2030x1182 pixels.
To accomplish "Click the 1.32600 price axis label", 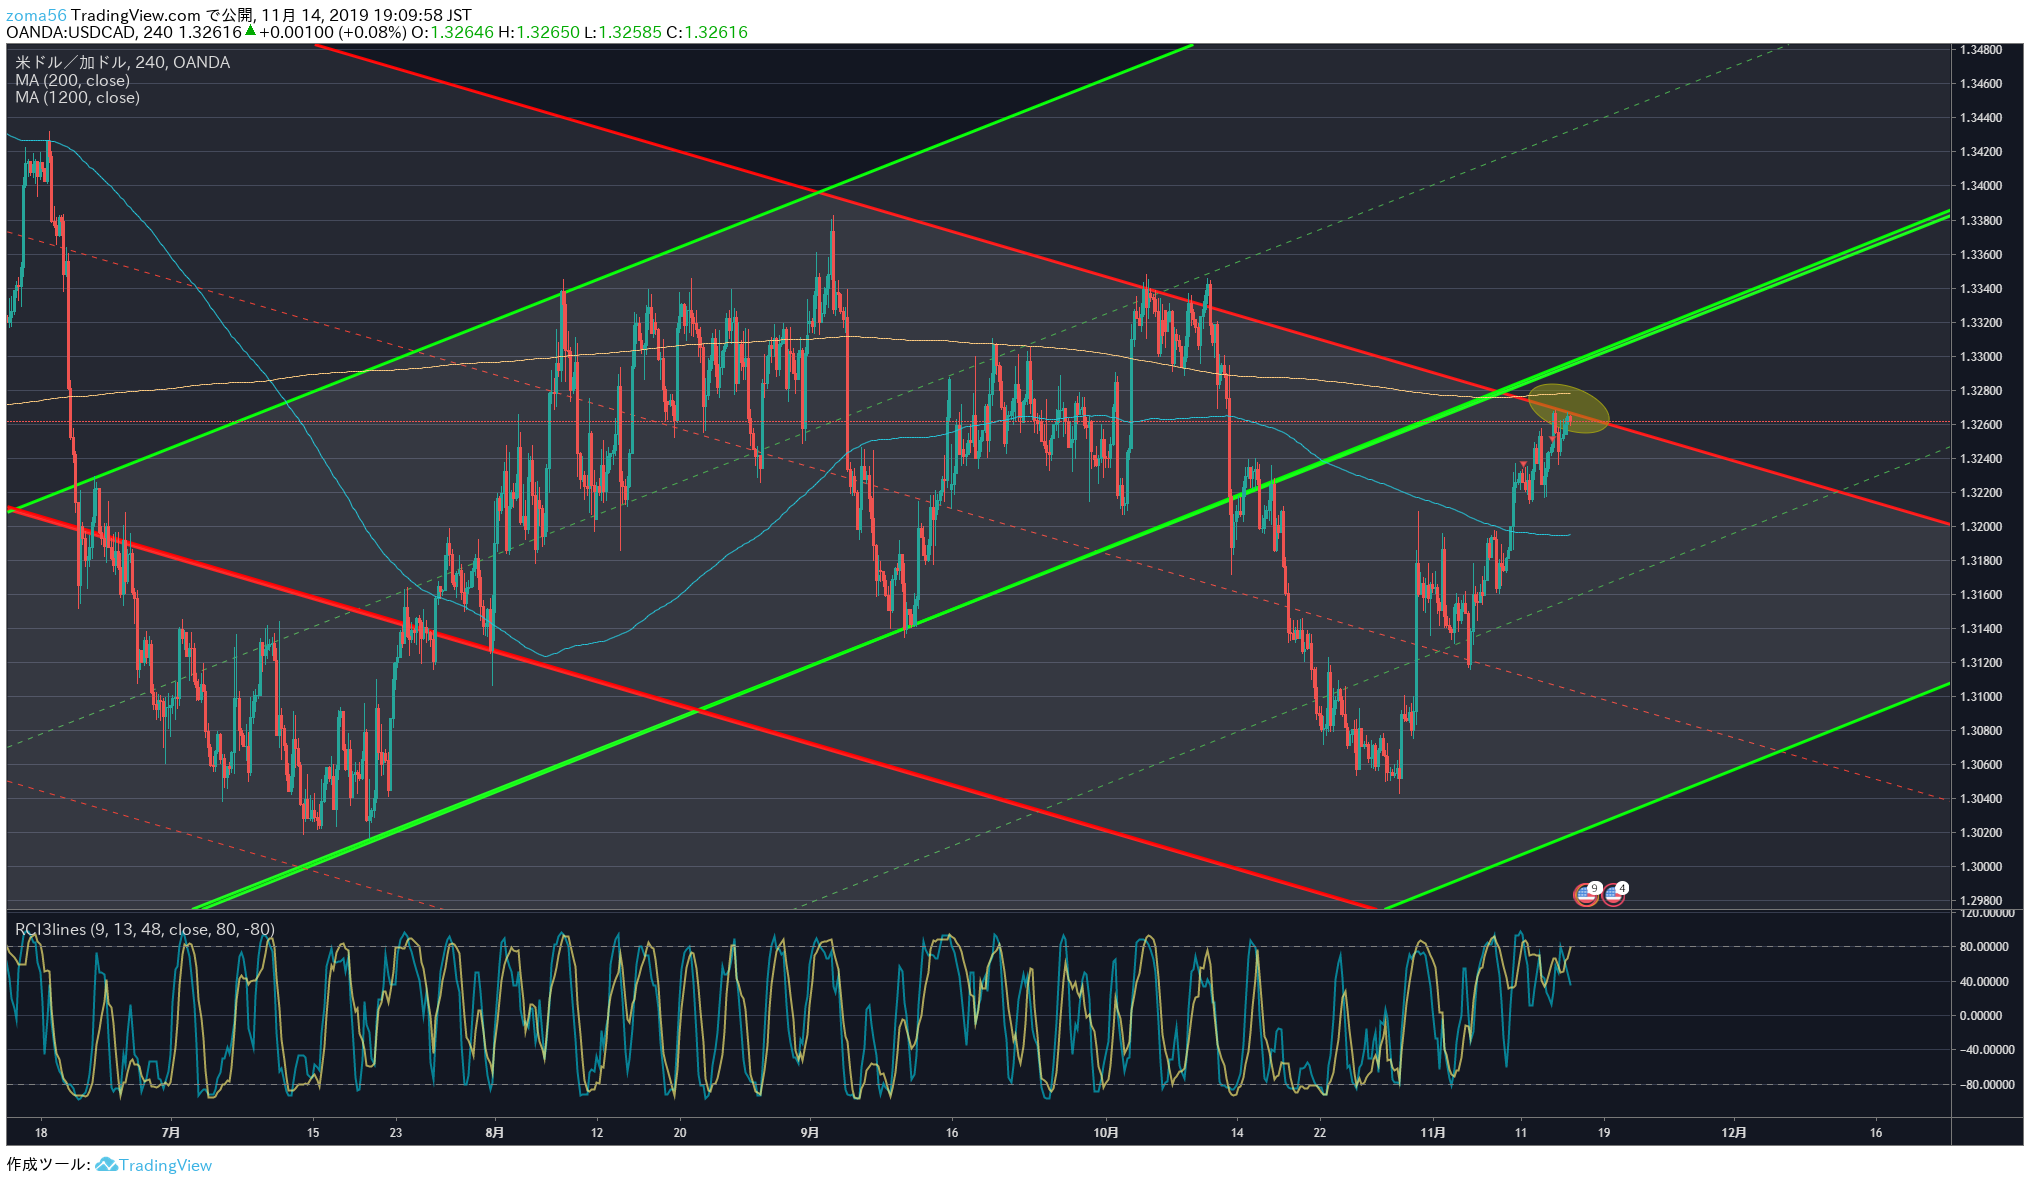I will (x=1981, y=425).
